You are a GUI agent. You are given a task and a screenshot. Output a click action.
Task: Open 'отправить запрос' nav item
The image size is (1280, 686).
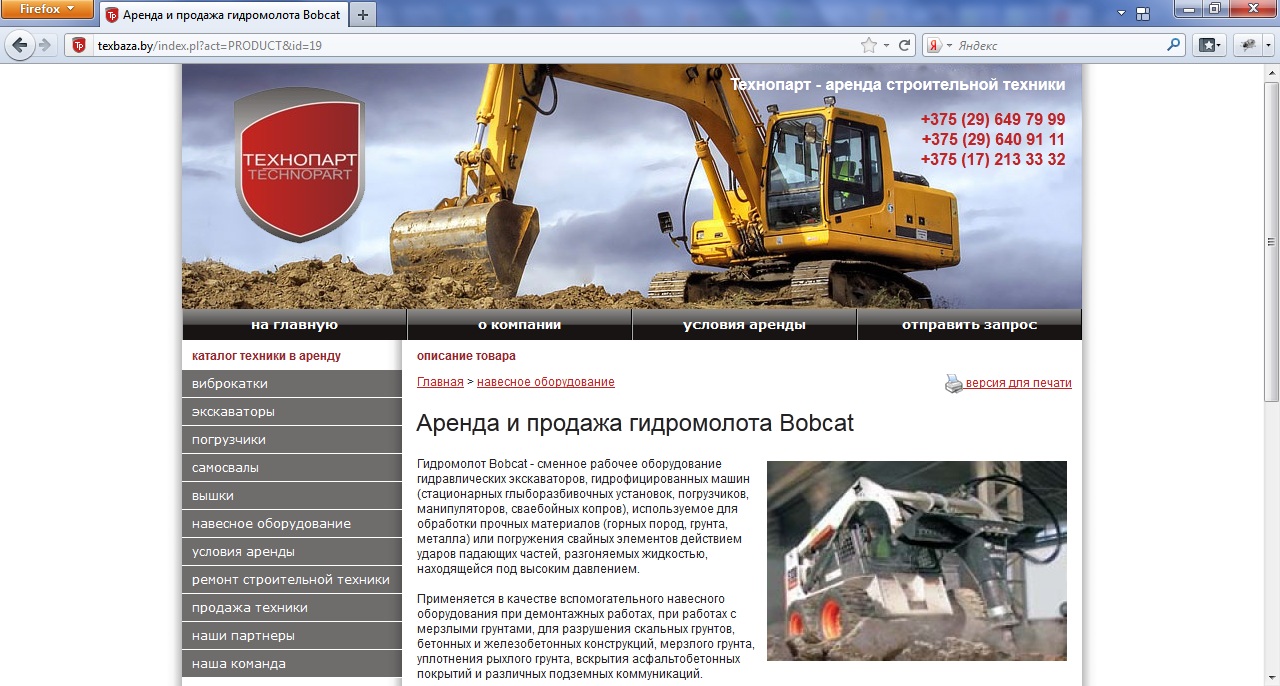tap(969, 325)
